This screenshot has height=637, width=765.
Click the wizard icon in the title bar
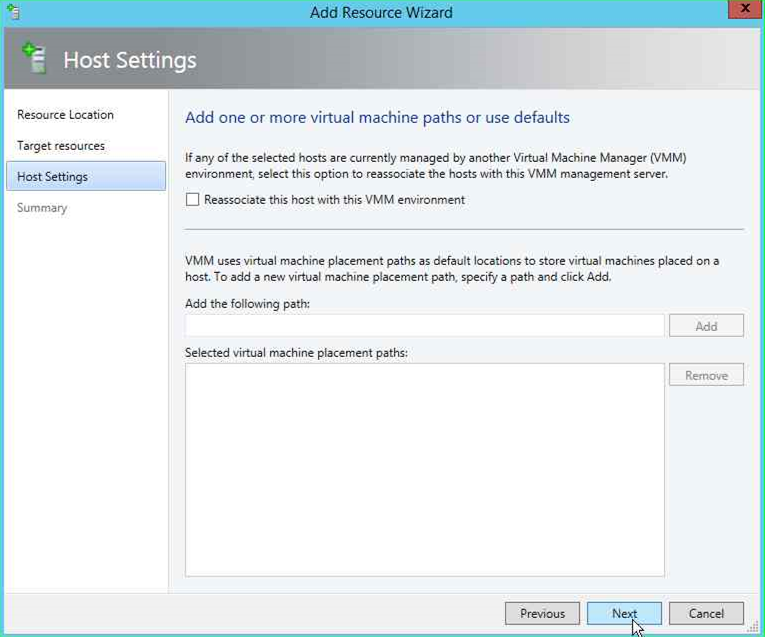(x=13, y=13)
